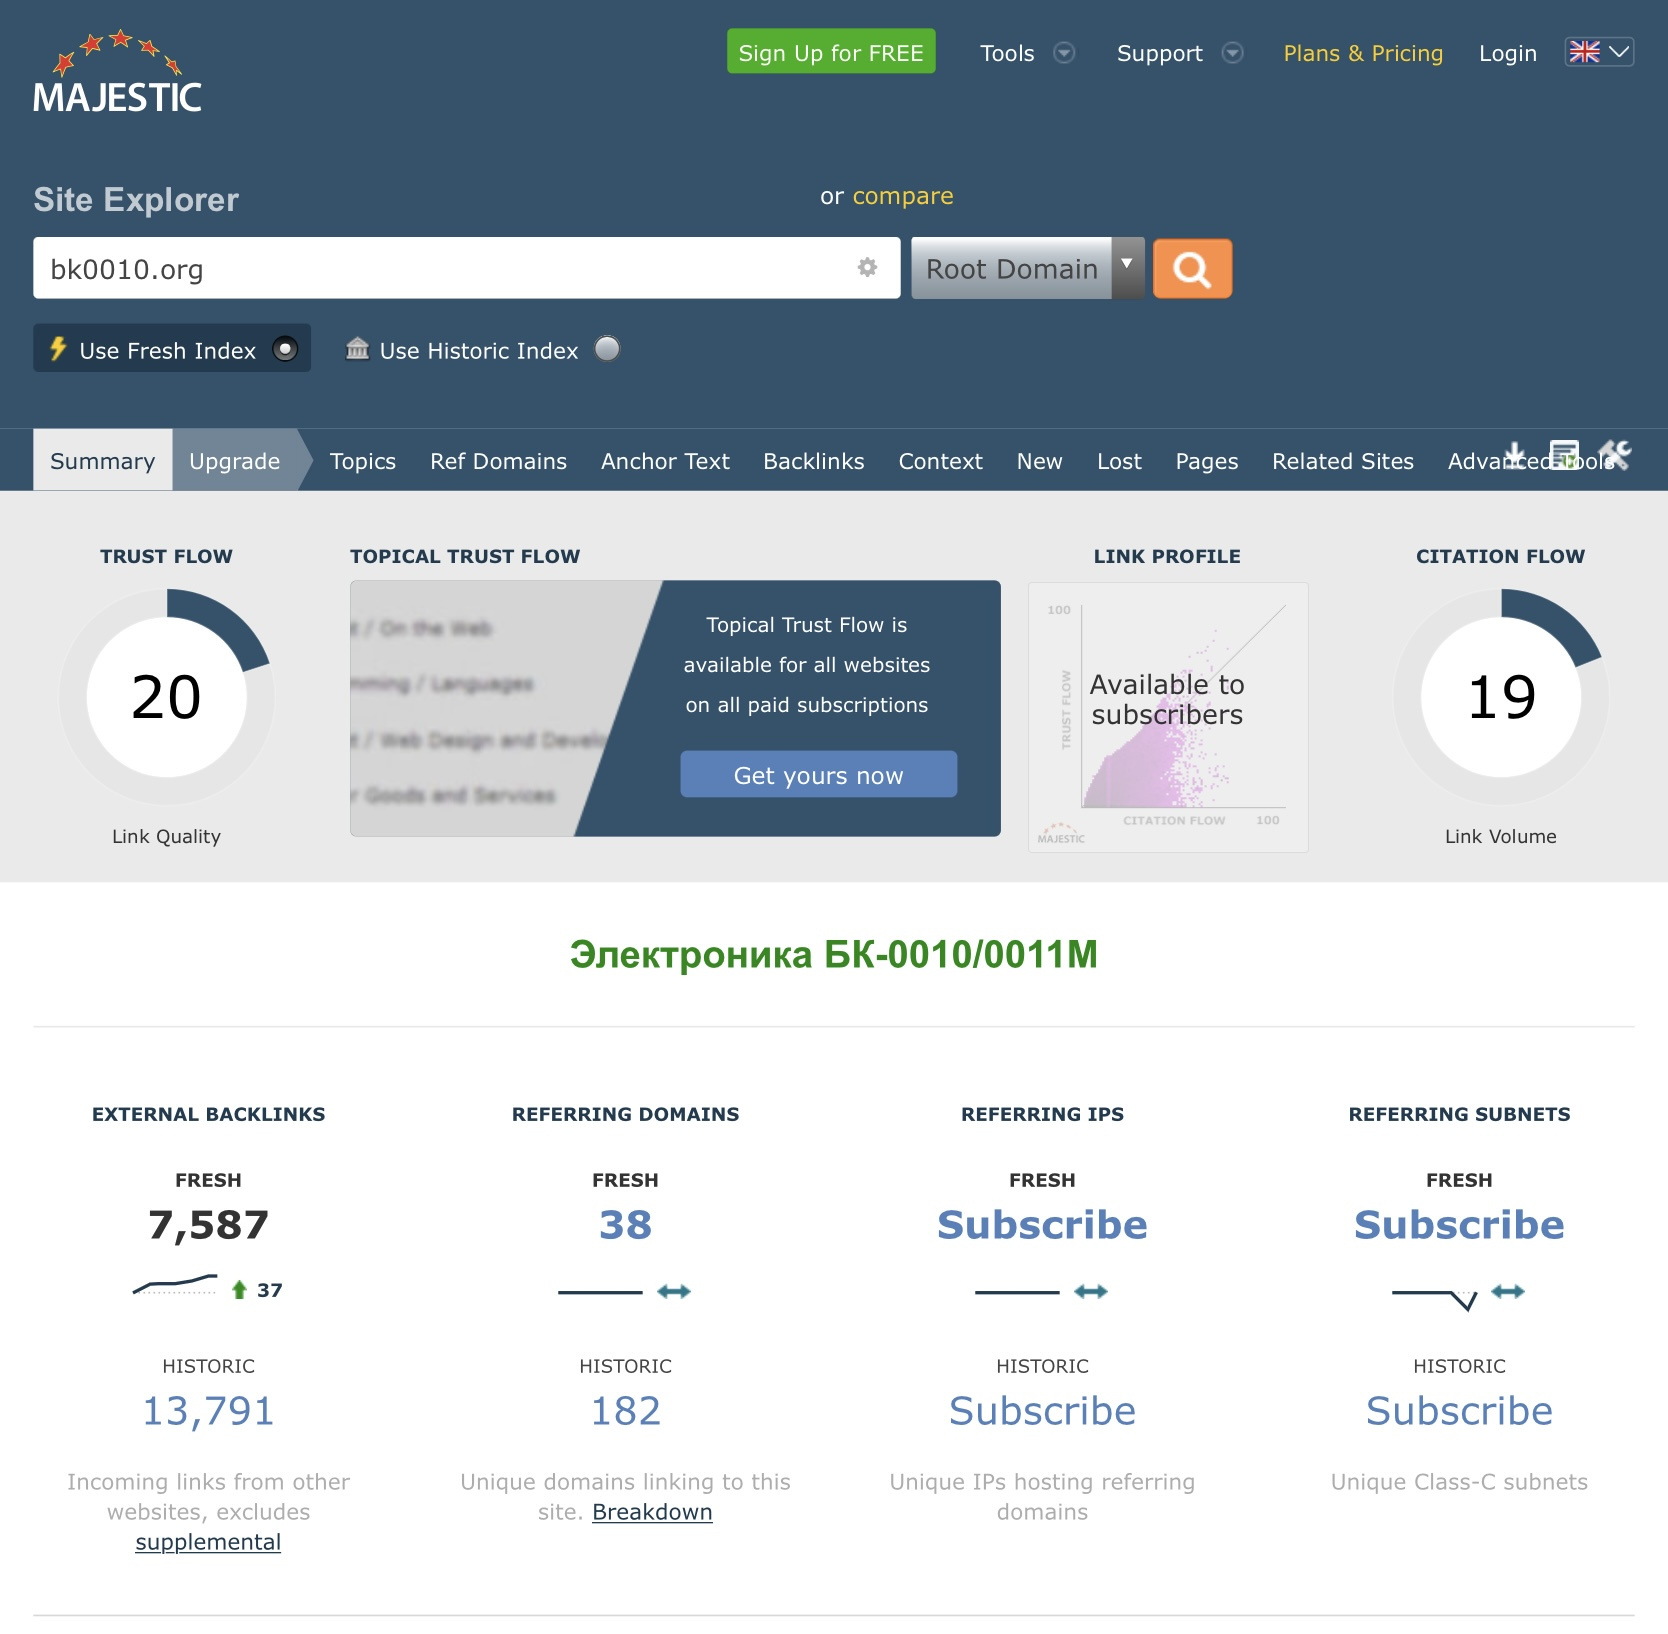
Task: Open the Anchor Text tab
Action: (665, 461)
